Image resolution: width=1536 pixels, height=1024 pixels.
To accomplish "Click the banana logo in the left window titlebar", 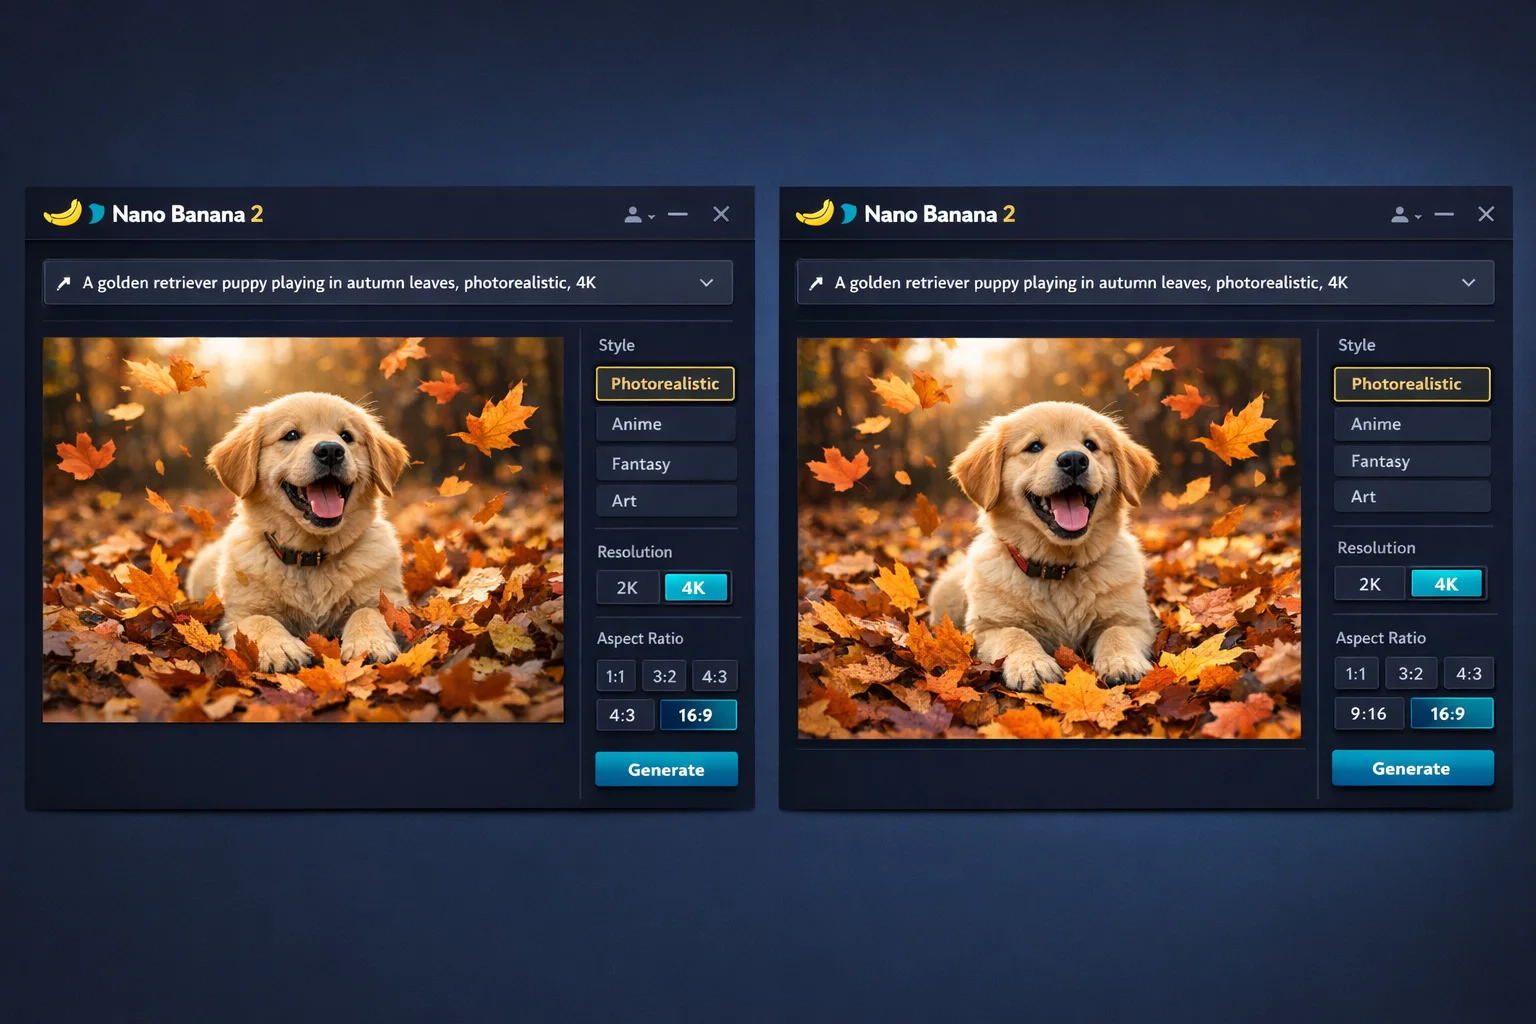I will [64, 213].
